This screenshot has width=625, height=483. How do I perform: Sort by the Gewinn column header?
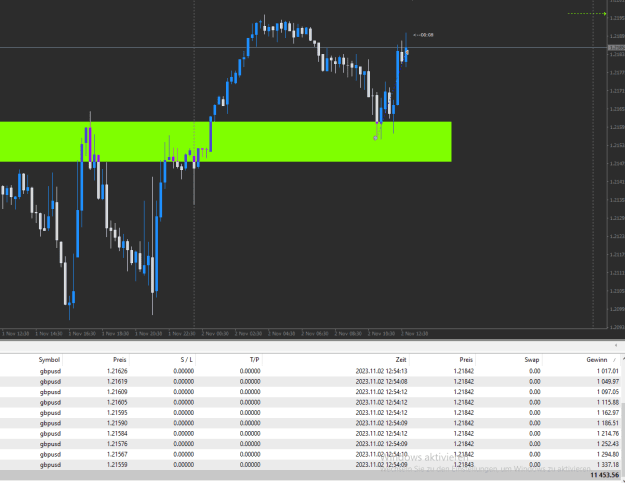pyautogui.click(x=597, y=359)
